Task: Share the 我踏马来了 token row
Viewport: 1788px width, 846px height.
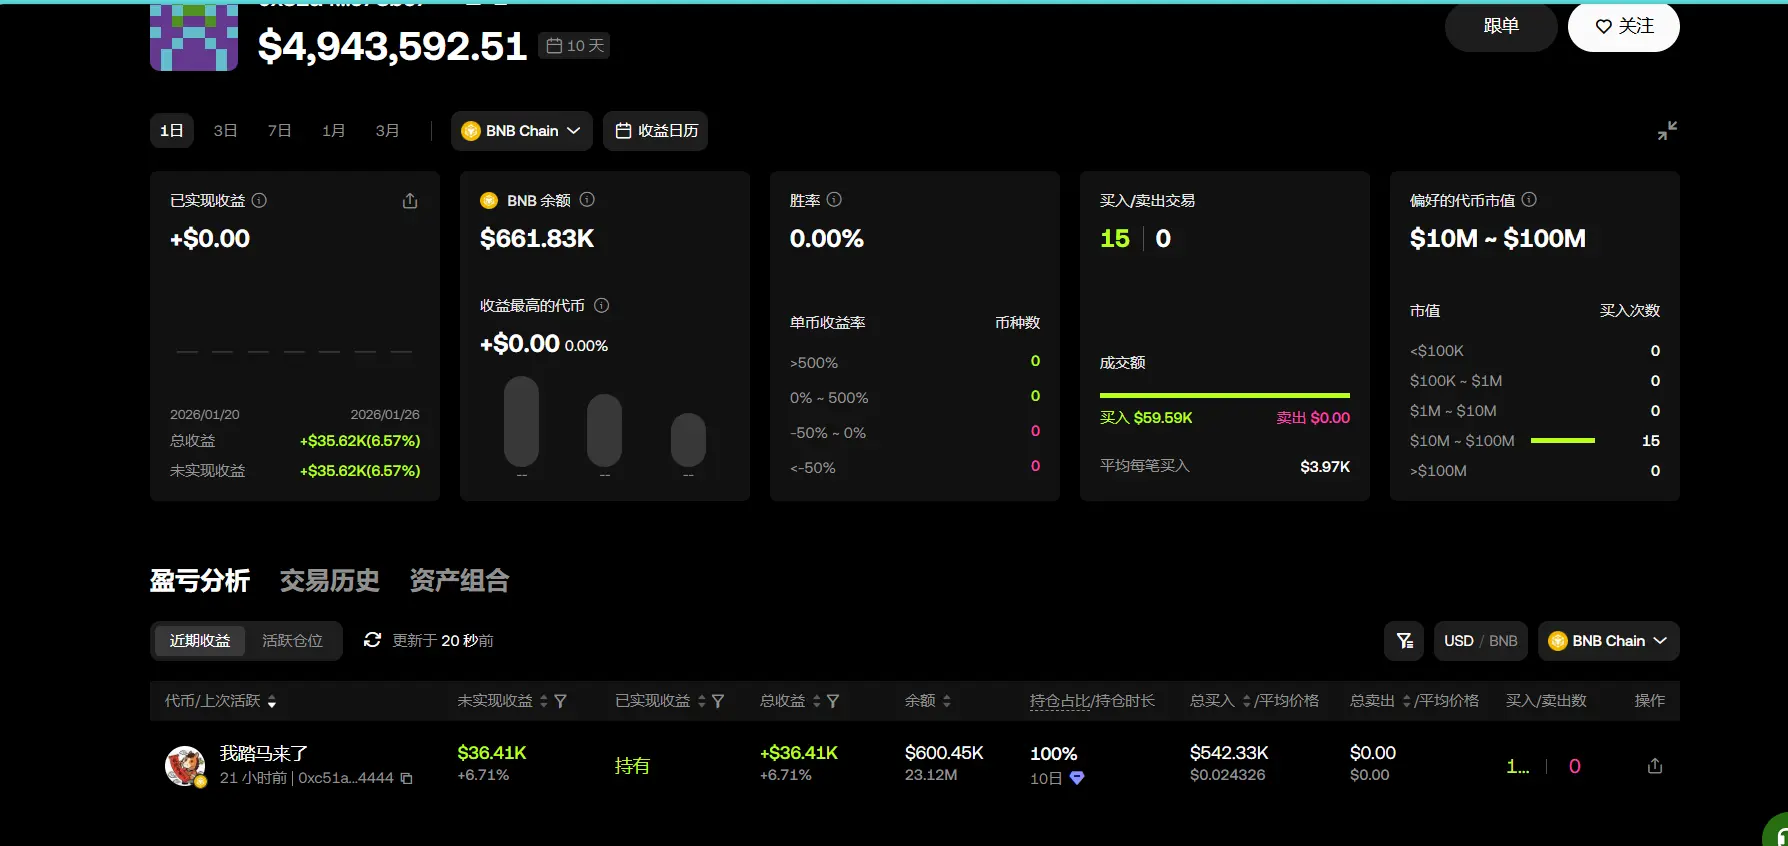Action: coord(1655,766)
